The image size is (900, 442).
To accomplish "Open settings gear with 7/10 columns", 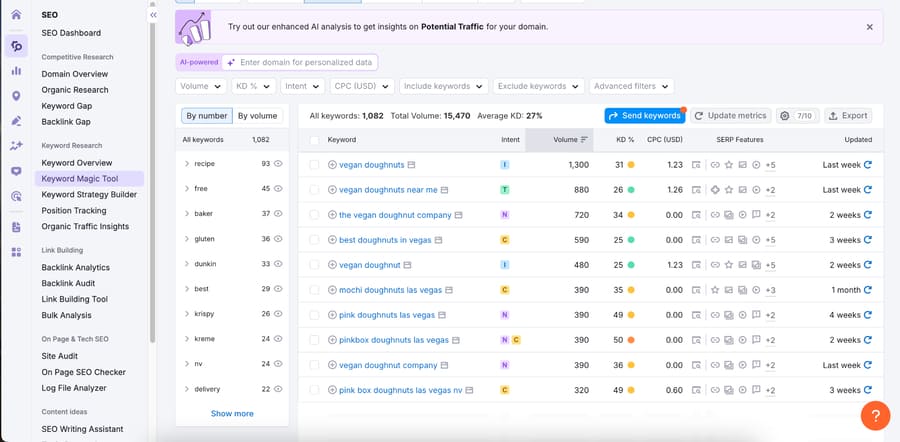I will coord(797,115).
